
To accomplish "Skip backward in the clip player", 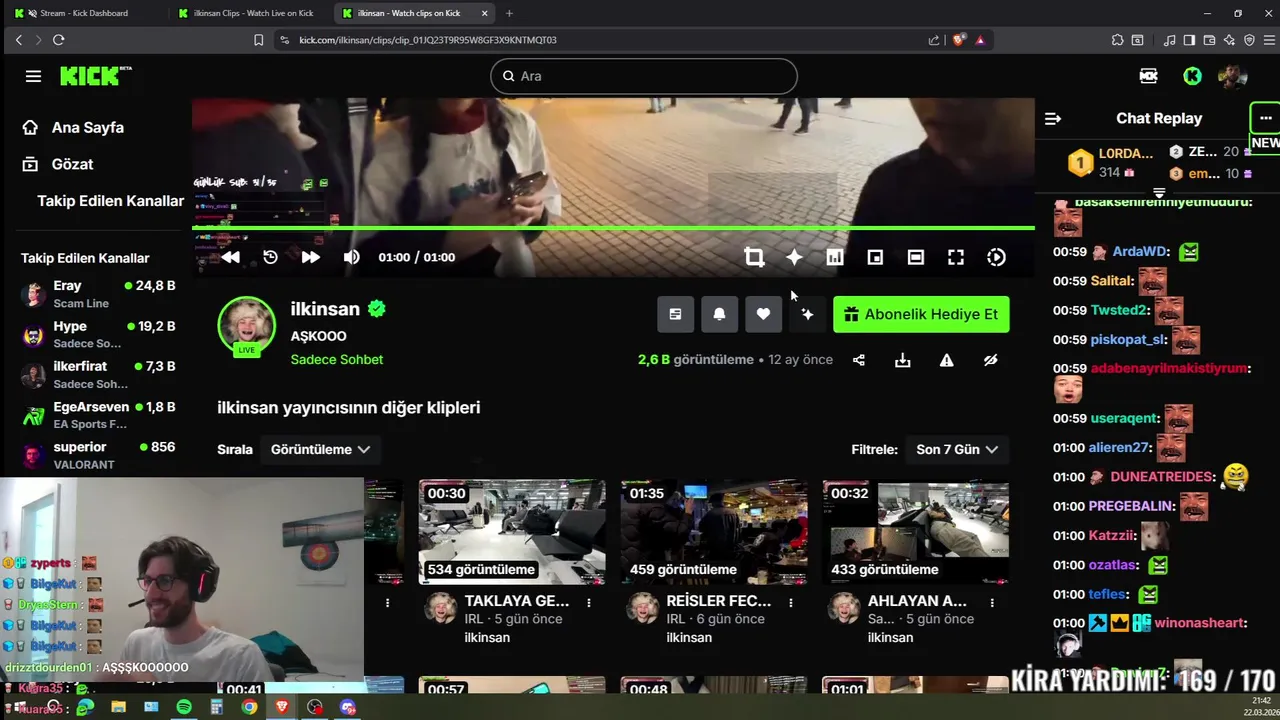I will [230, 257].
